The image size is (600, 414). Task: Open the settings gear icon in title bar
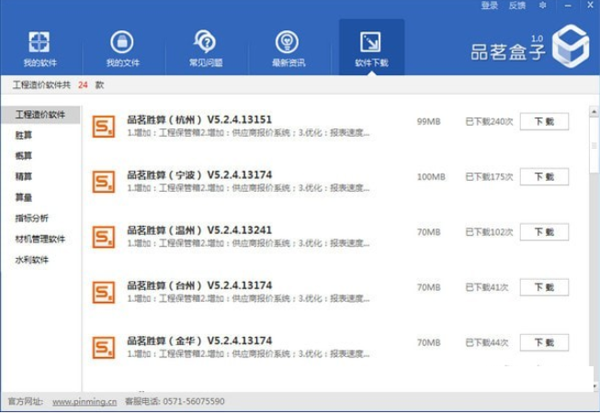click(542, 6)
